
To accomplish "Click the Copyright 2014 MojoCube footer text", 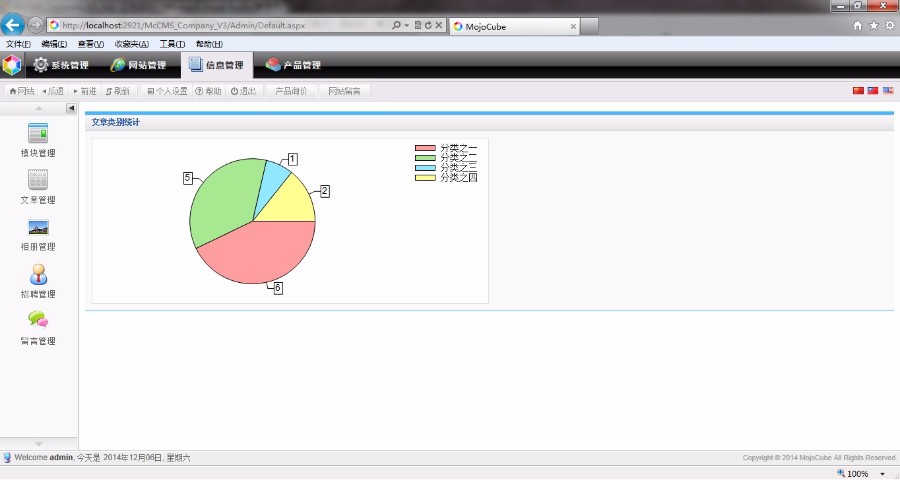I will (x=819, y=458).
